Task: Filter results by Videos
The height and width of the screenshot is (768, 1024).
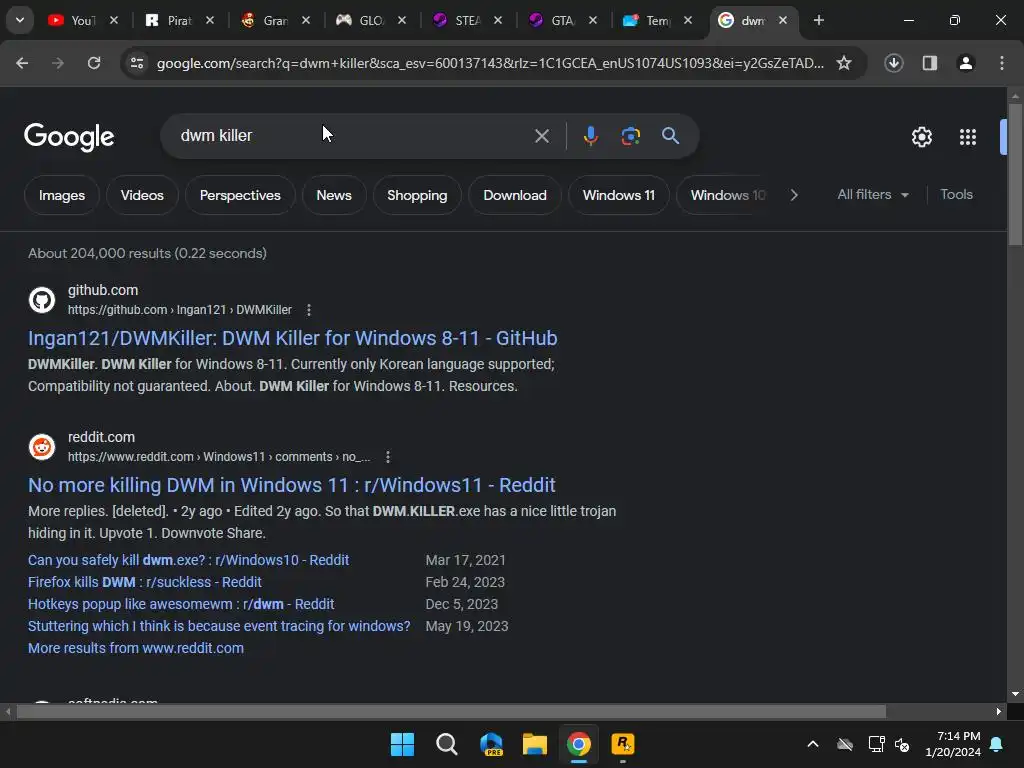Action: coord(142,195)
